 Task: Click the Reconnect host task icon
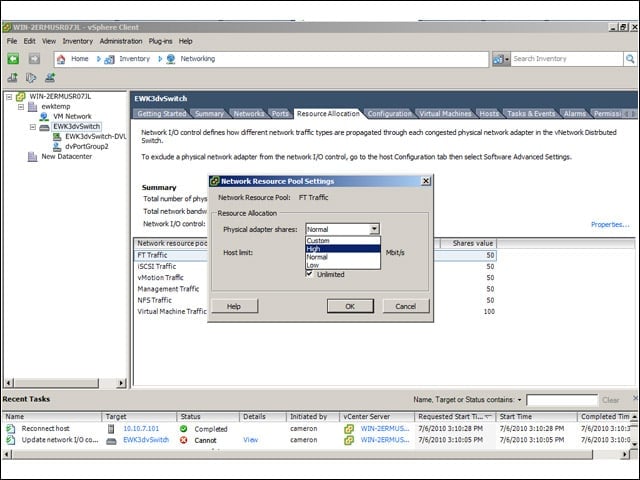(x=11, y=429)
